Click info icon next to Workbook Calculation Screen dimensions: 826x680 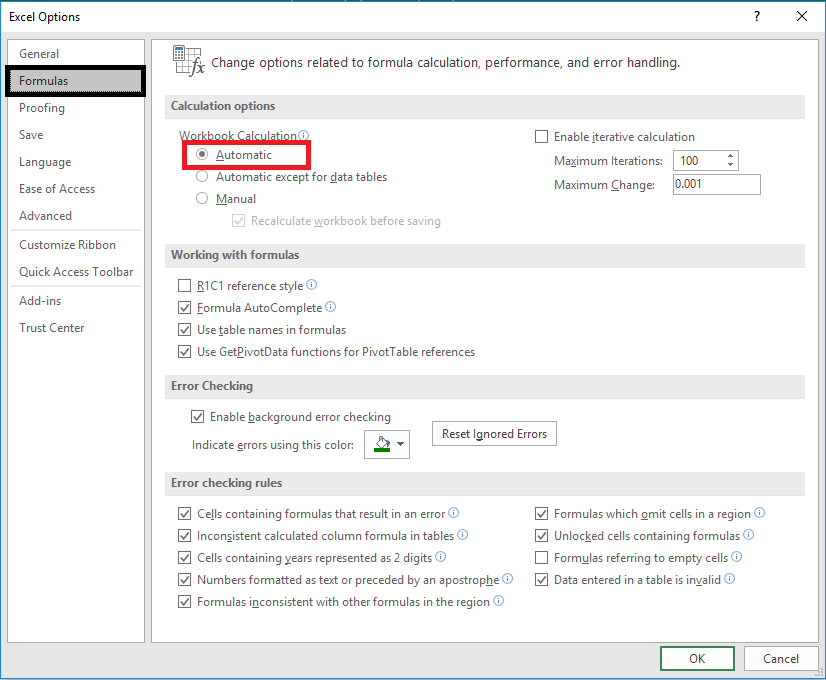(x=304, y=135)
